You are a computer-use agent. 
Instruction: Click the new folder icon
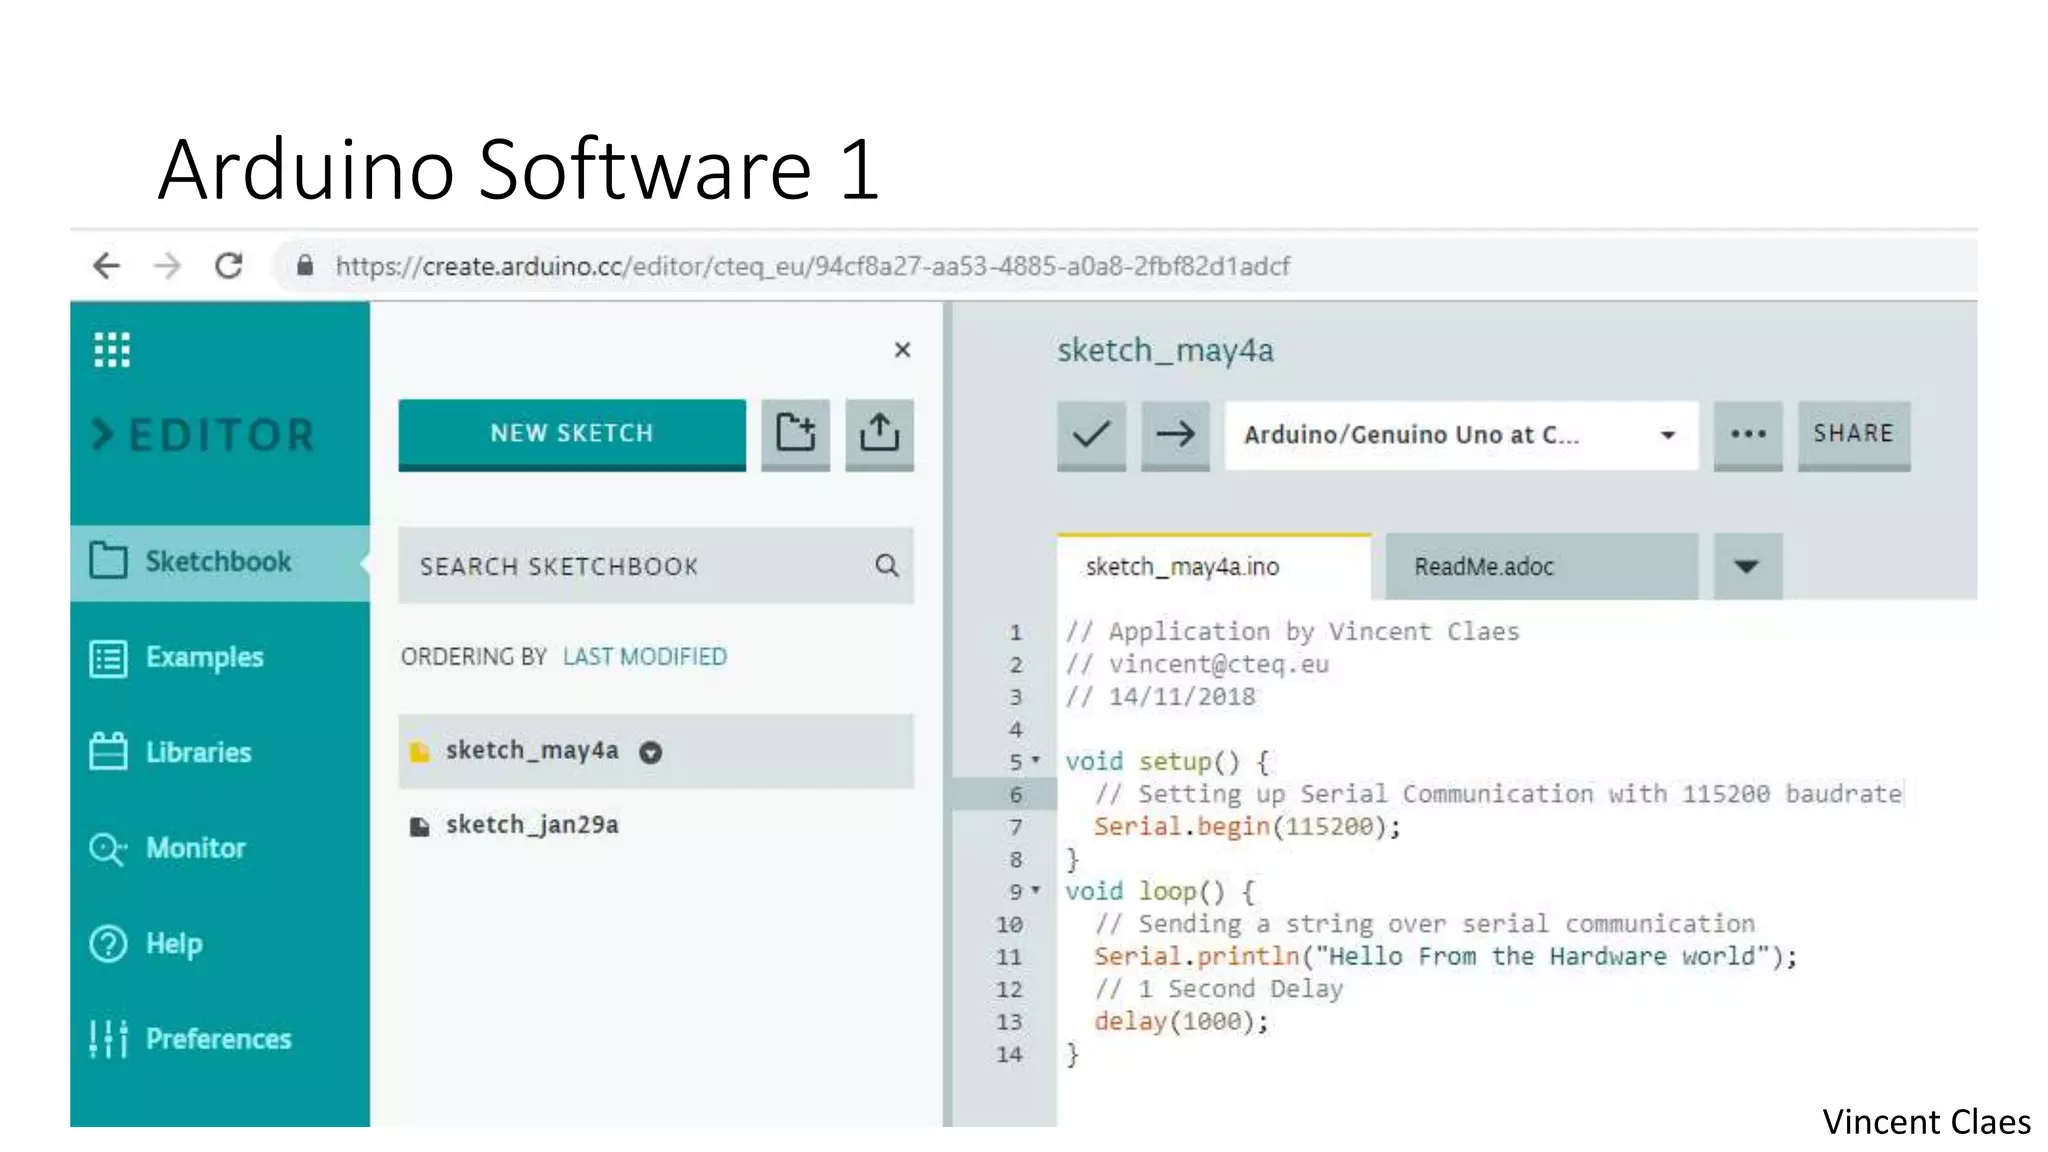pos(796,434)
